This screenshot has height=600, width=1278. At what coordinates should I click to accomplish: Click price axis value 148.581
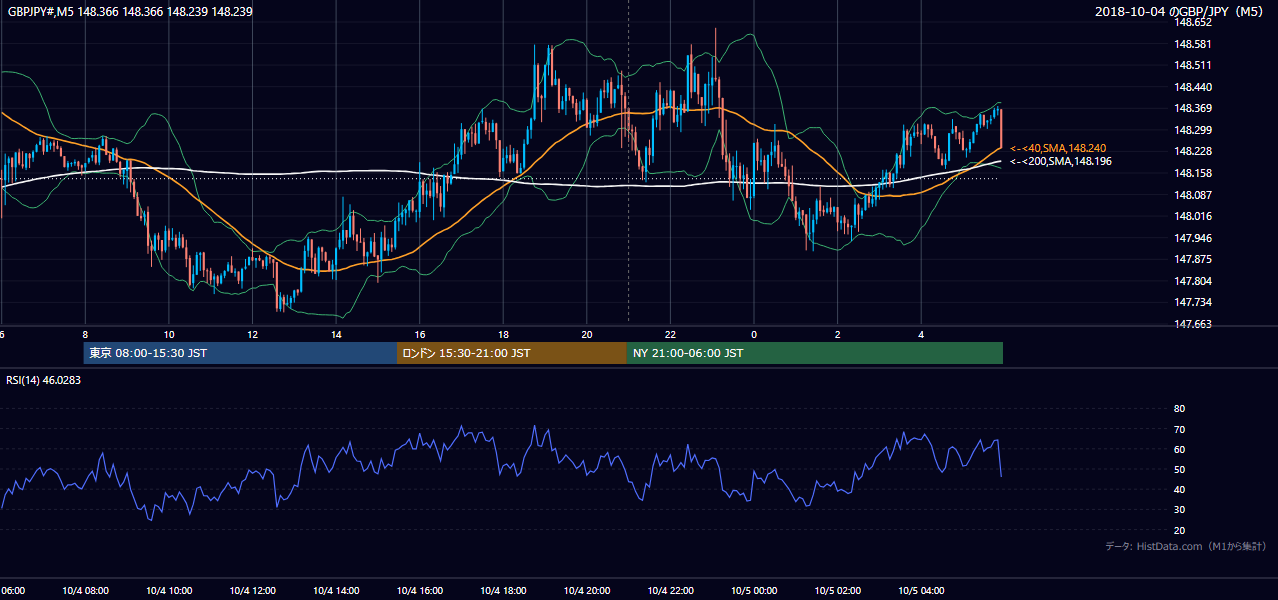click(1192, 44)
